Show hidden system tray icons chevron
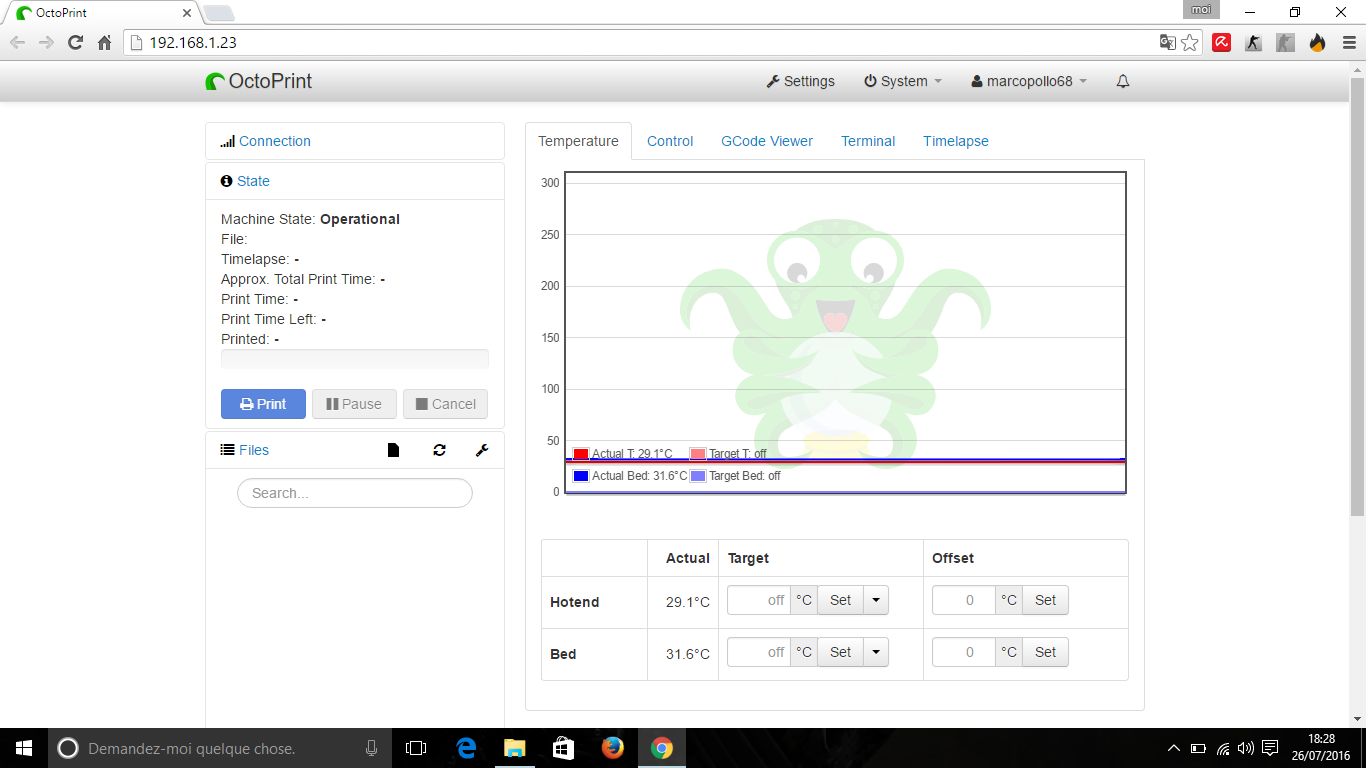Screen dimensions: 1366x768 tap(1174, 748)
